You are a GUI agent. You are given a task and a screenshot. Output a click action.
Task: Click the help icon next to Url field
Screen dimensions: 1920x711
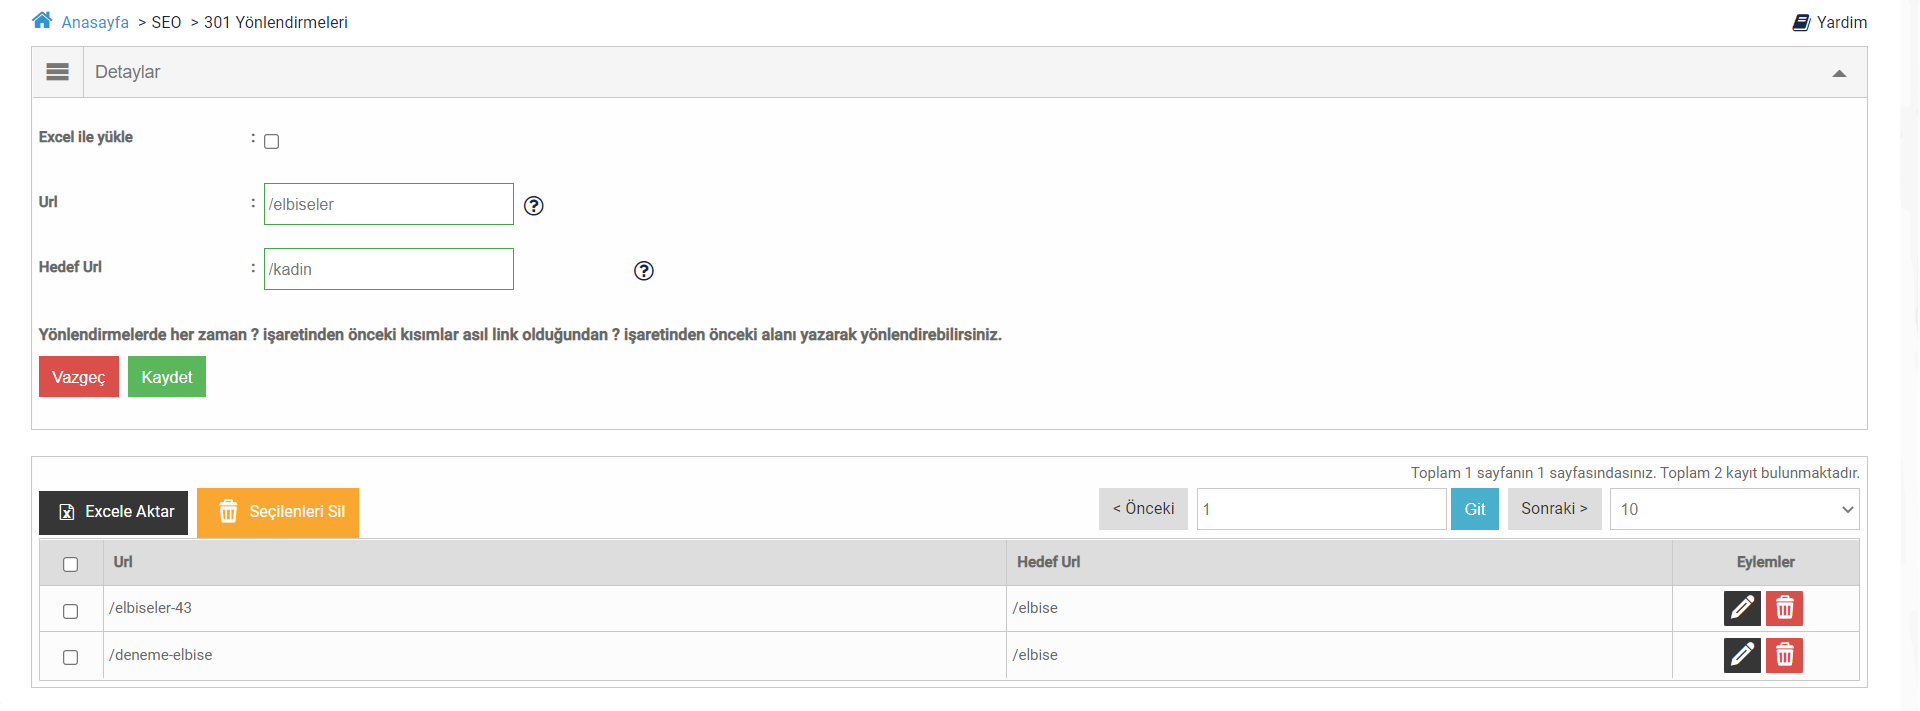pos(534,206)
